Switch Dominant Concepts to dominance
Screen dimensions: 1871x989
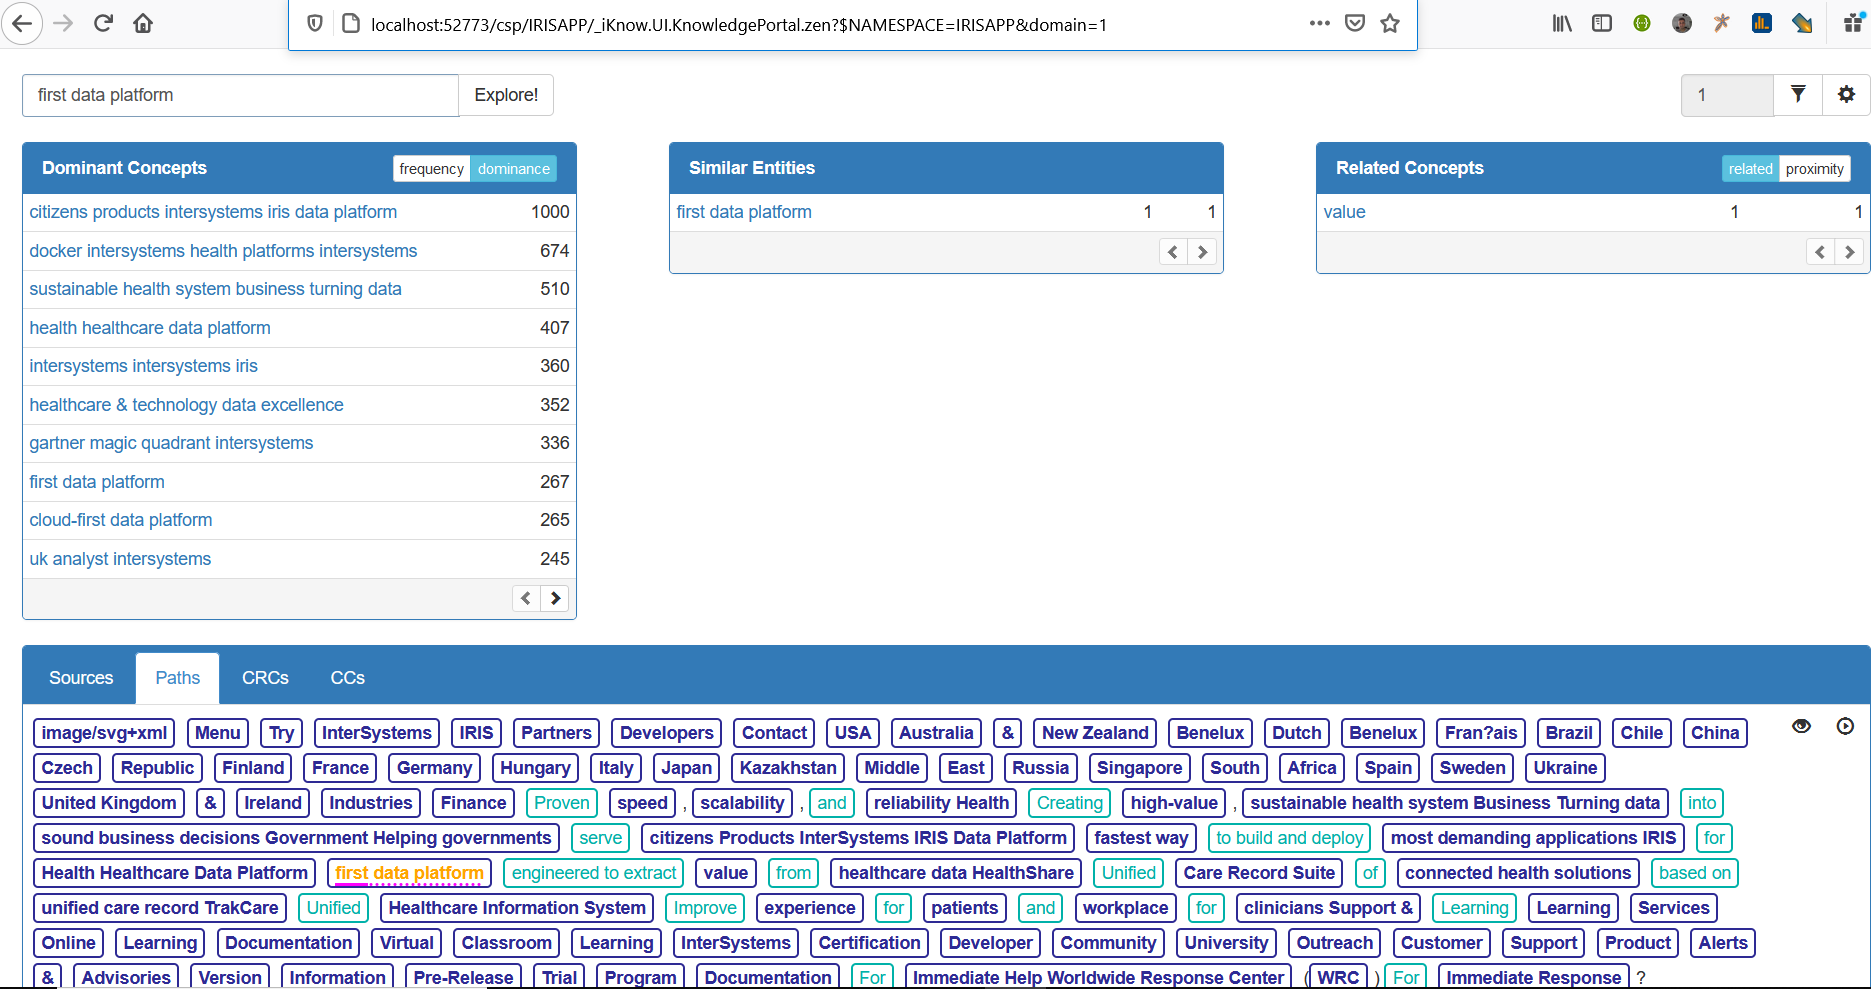(514, 169)
